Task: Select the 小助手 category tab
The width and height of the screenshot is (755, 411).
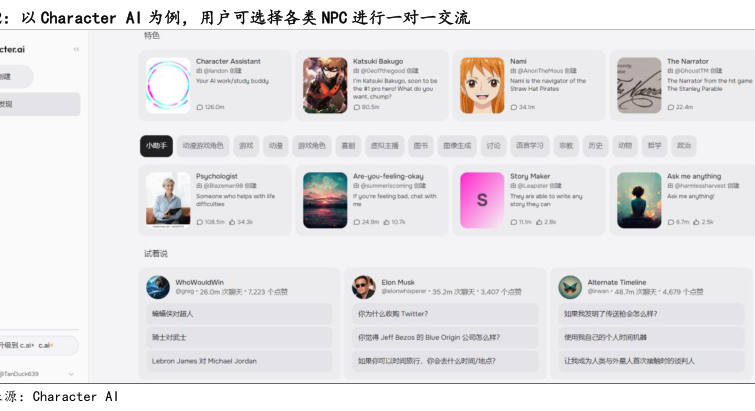Action: tap(156, 146)
